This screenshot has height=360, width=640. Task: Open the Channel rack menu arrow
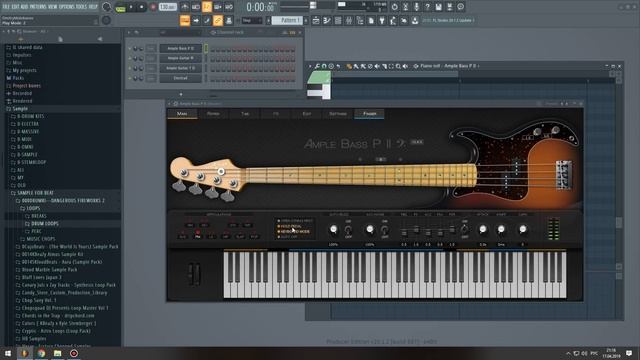tap(129, 32)
